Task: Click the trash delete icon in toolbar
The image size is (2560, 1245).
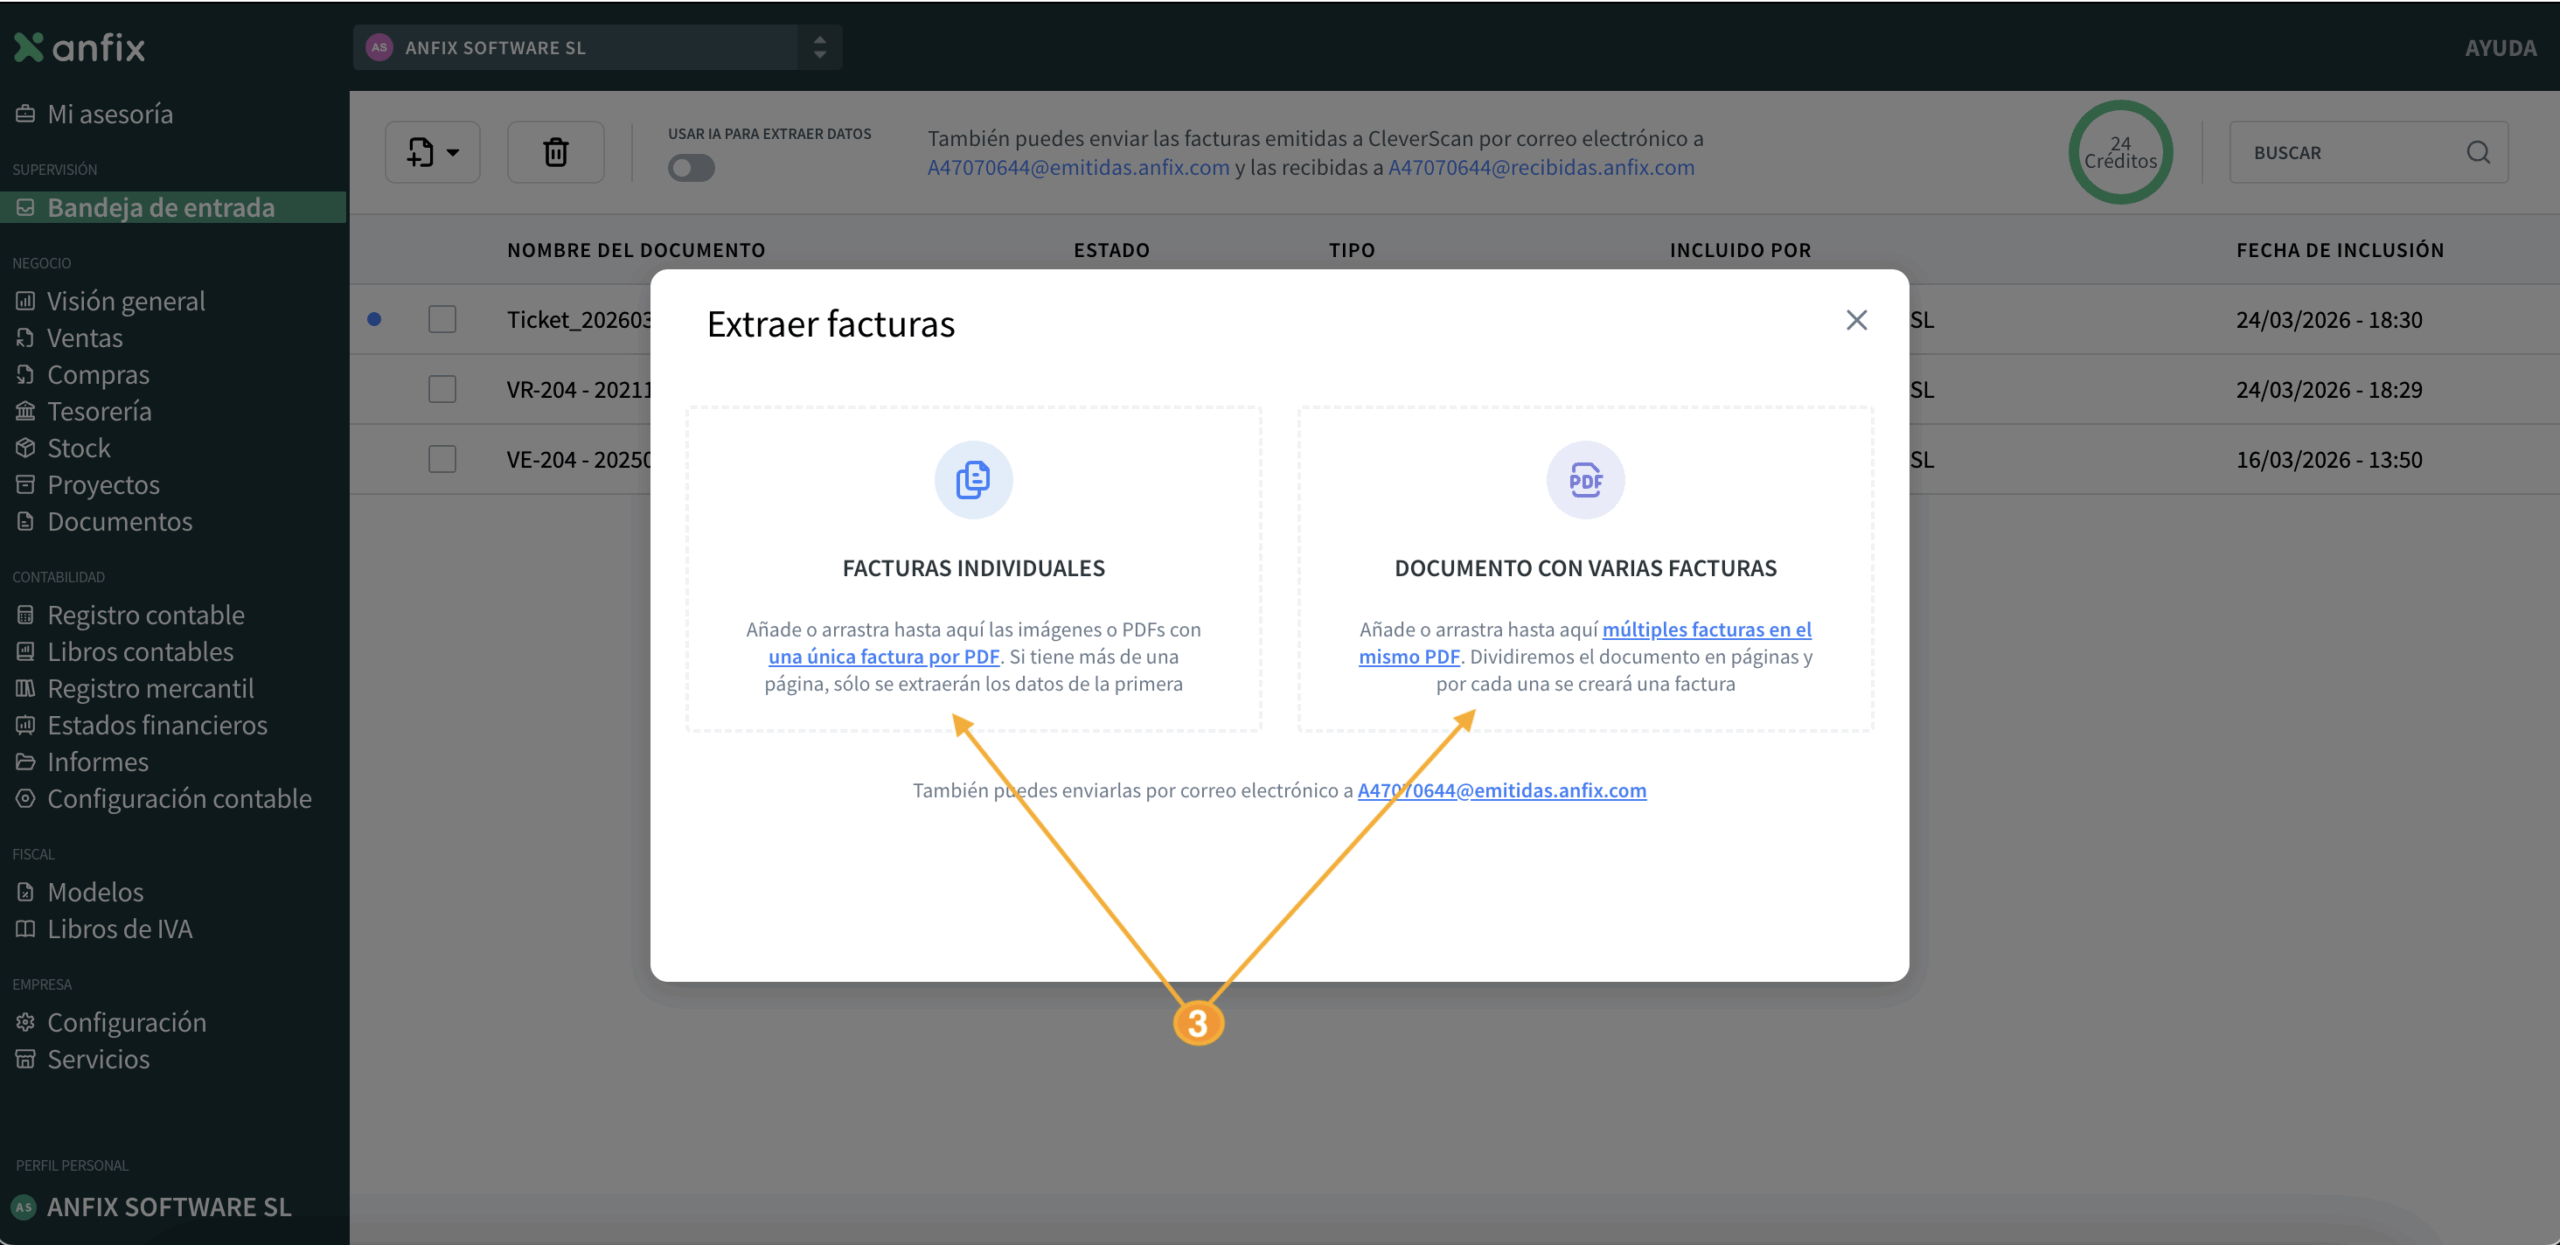Action: tap(555, 152)
